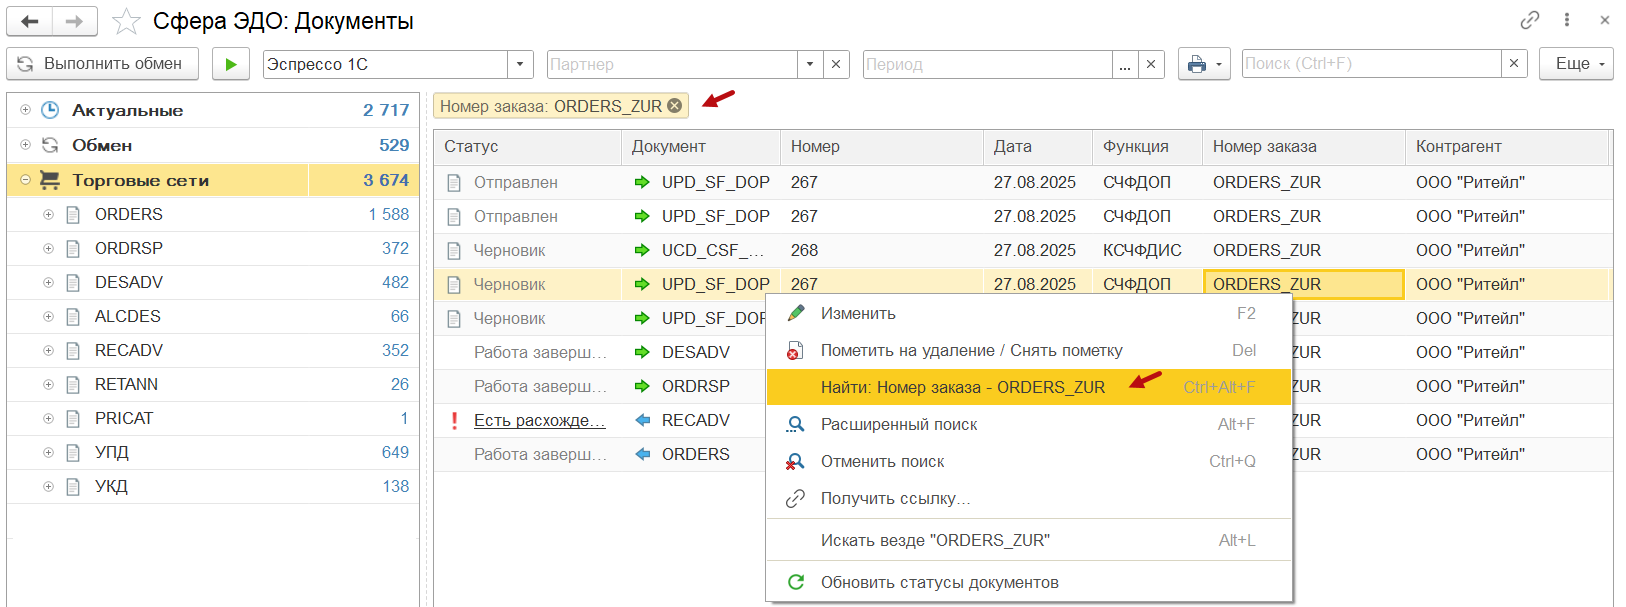The image size is (1626, 607).
Task: Open period picker ellipsis button
Action: pyautogui.click(x=1126, y=64)
